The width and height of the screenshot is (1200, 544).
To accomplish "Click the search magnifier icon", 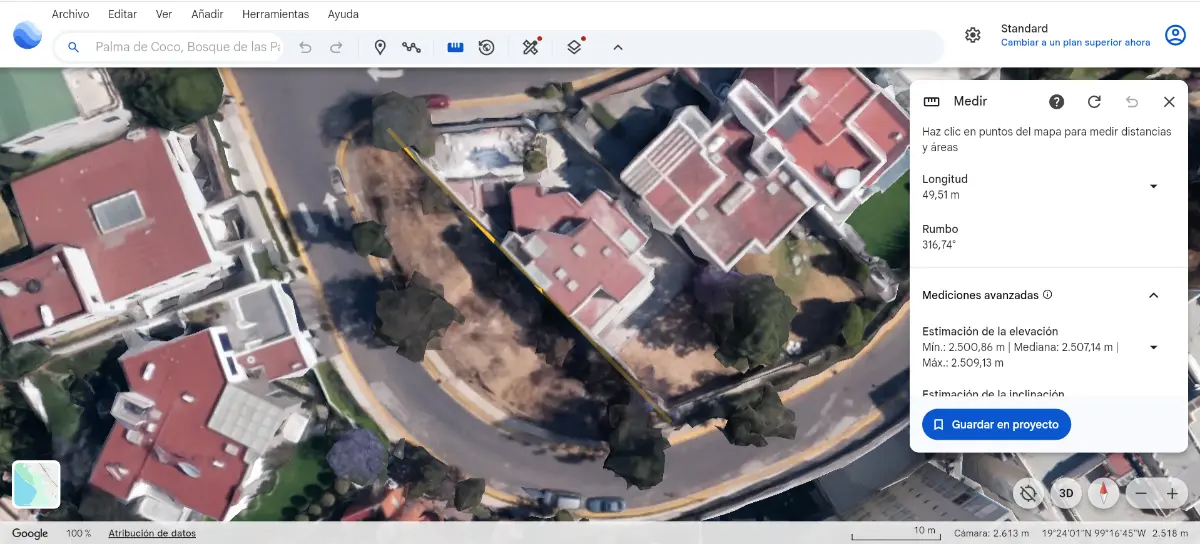I will pos(73,47).
